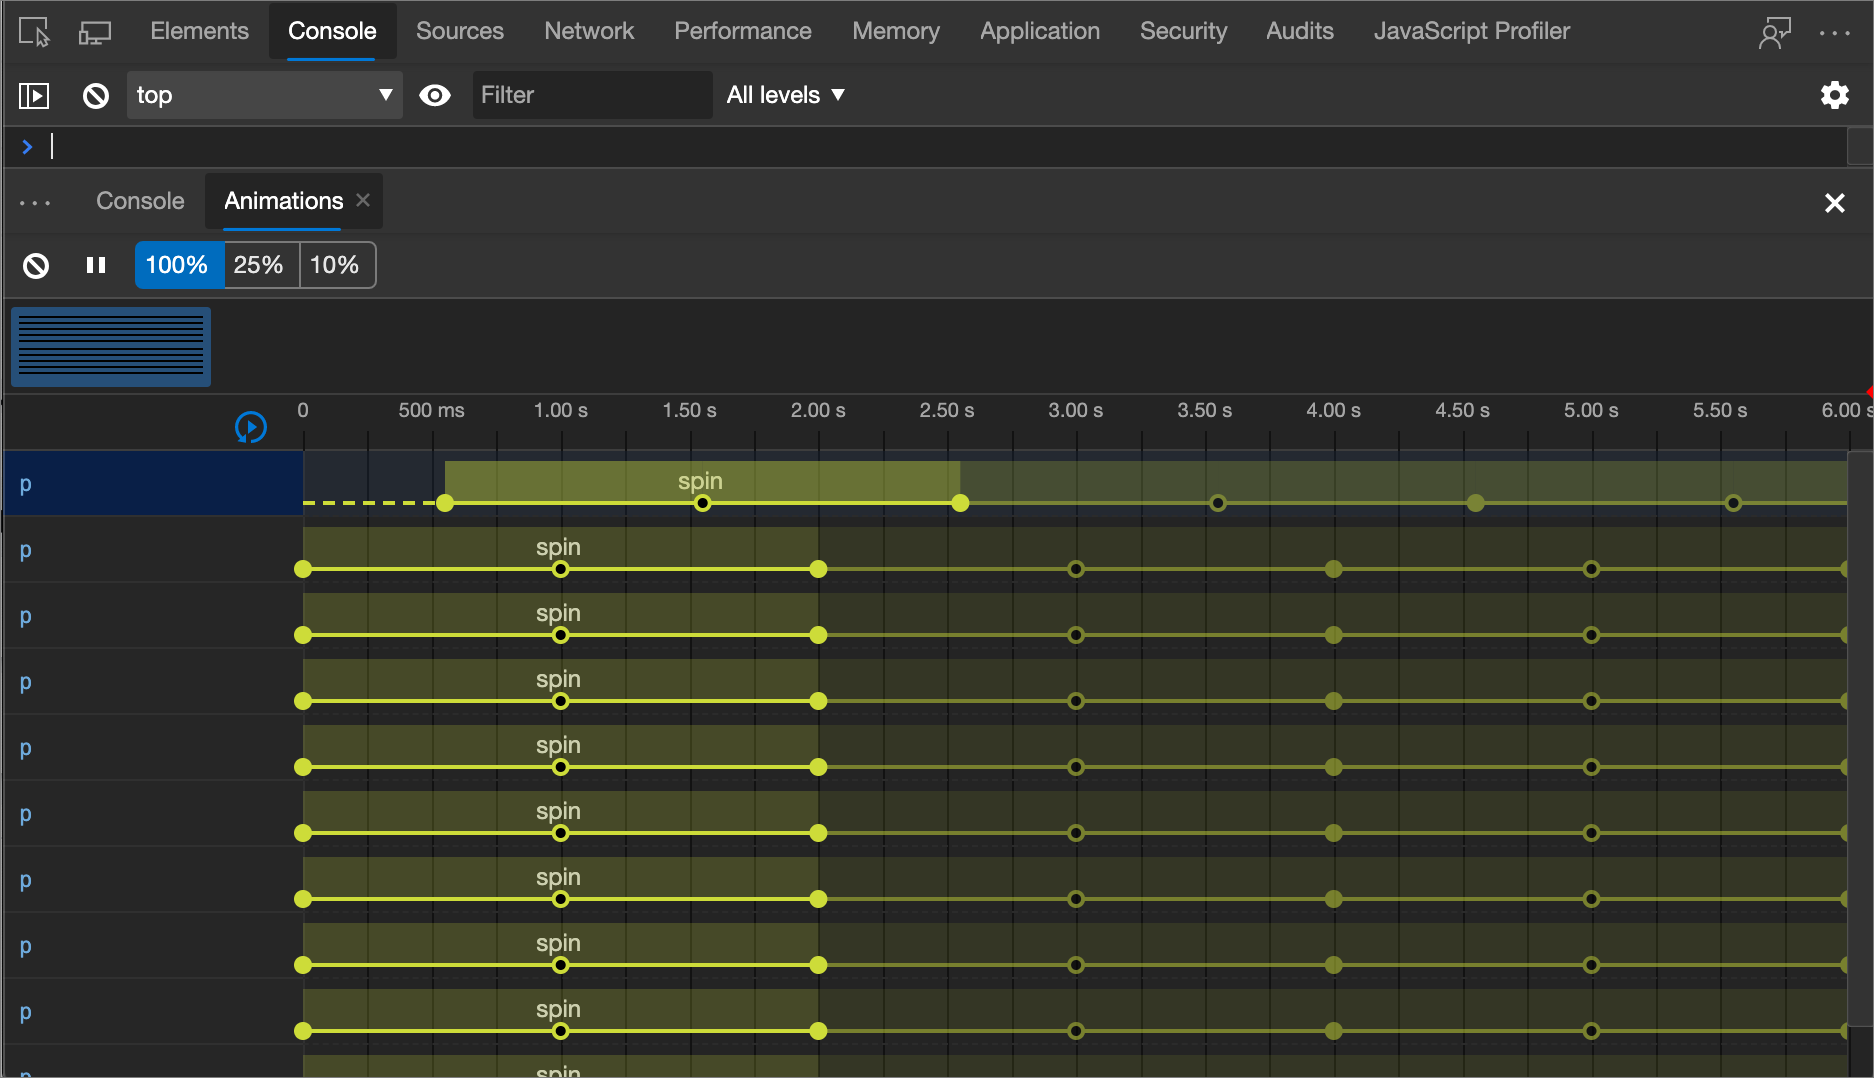Viewport: 1874px width, 1078px height.
Task: Switch to the Performance tab
Action: pyautogui.click(x=742, y=31)
